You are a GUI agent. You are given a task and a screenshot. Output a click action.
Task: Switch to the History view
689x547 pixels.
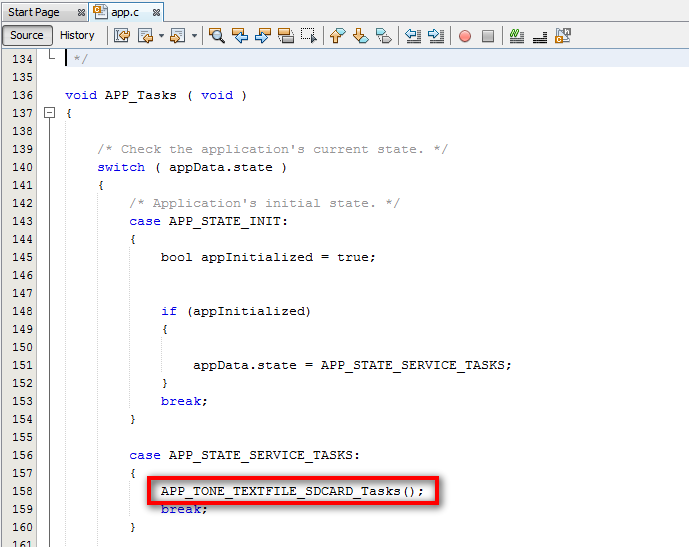(77, 35)
